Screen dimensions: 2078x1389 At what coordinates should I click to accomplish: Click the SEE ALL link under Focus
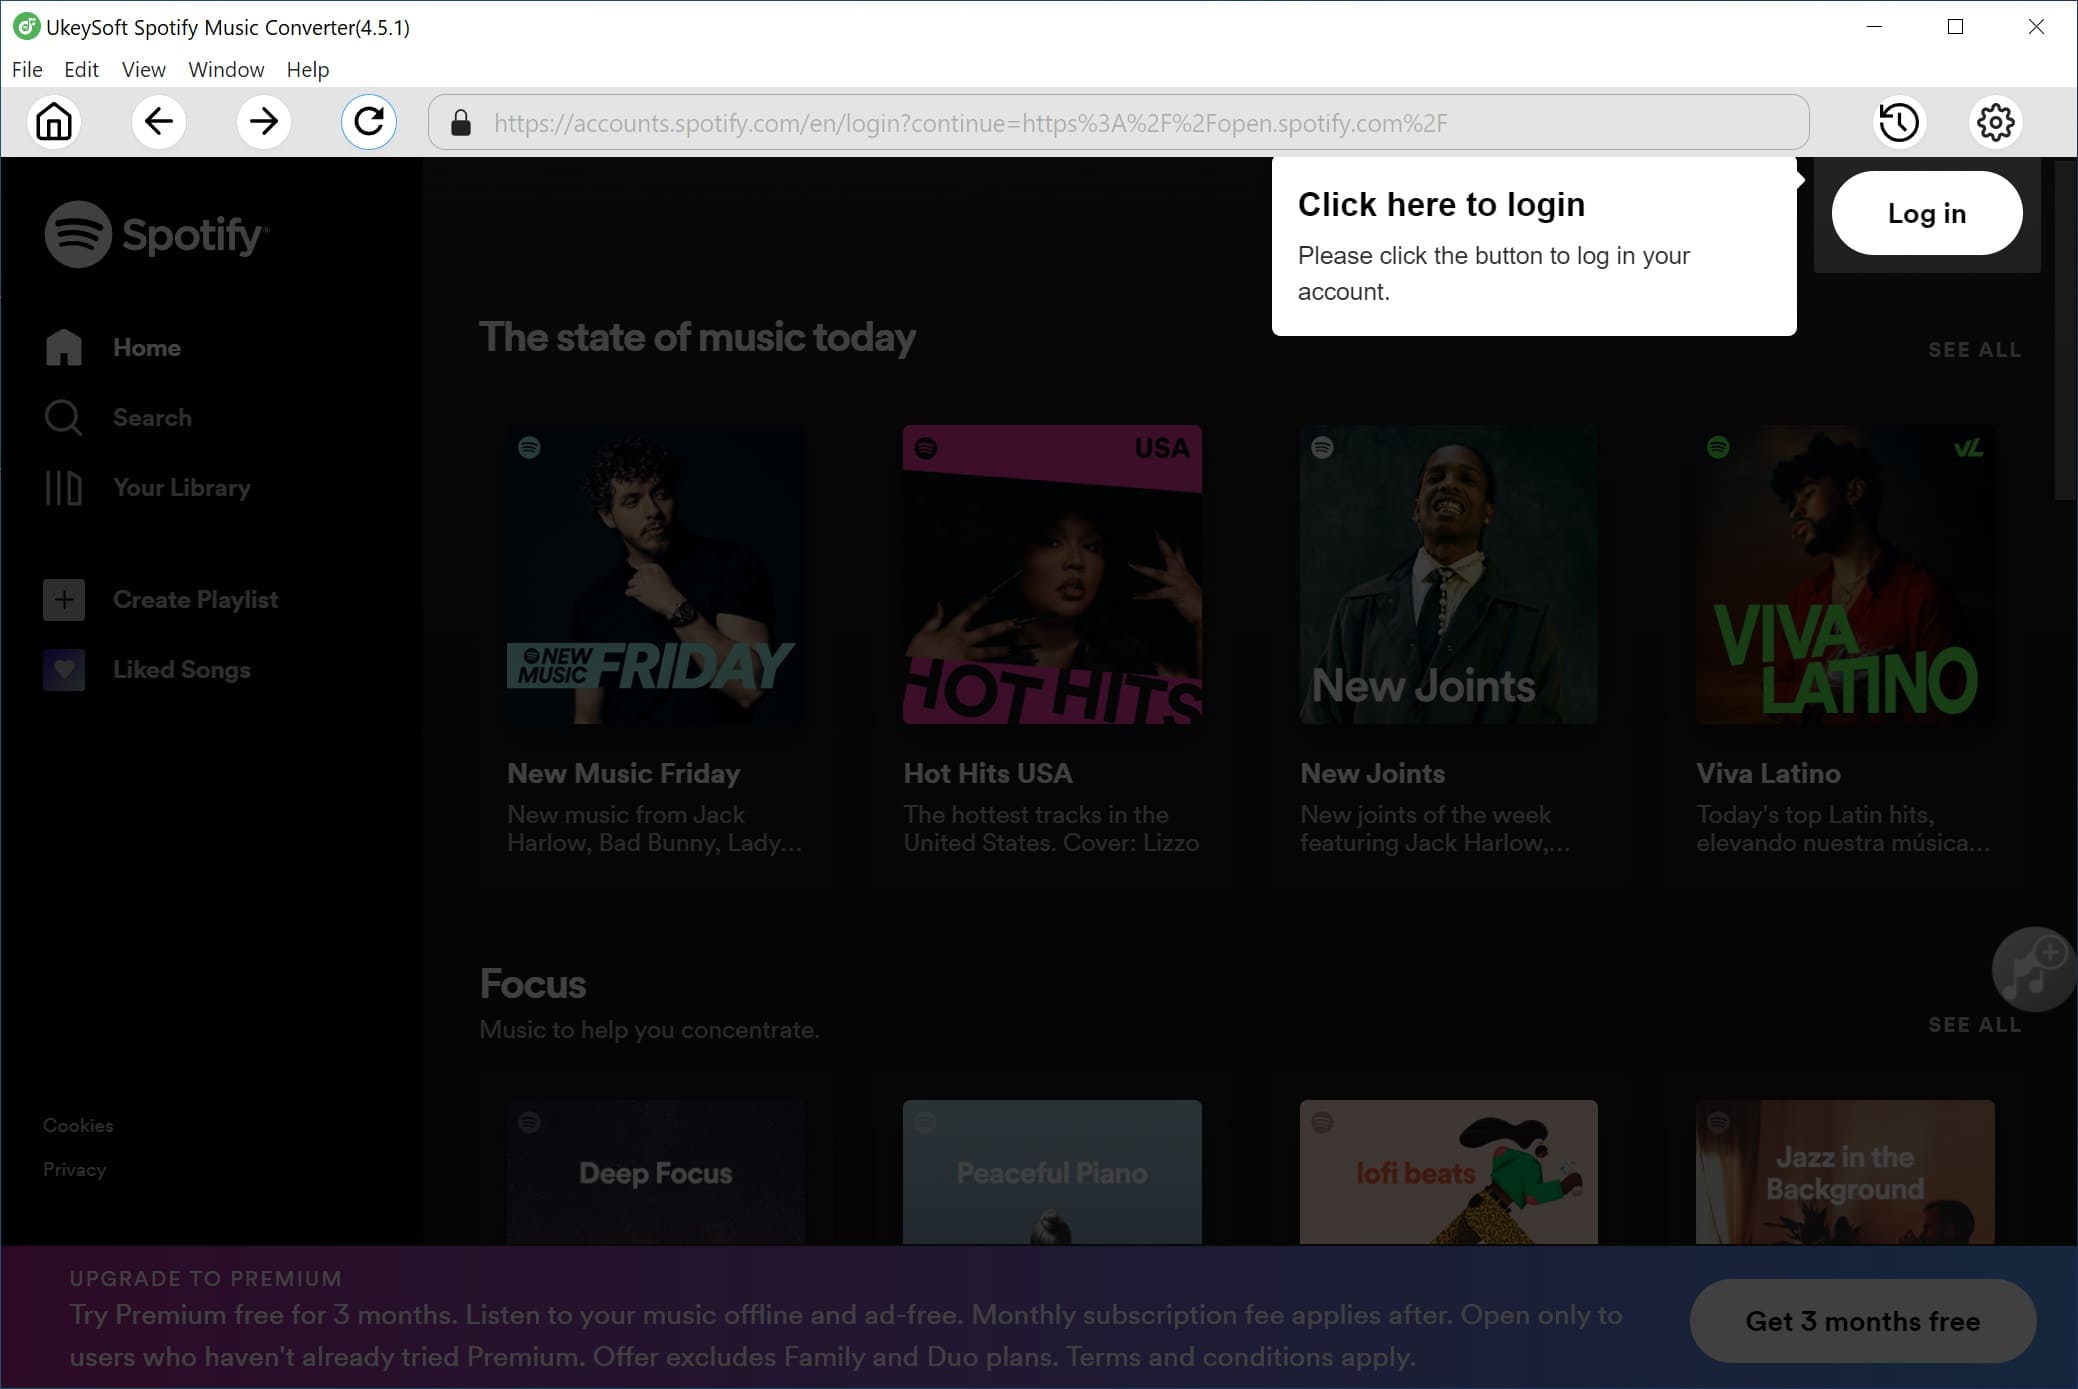click(x=1974, y=1023)
